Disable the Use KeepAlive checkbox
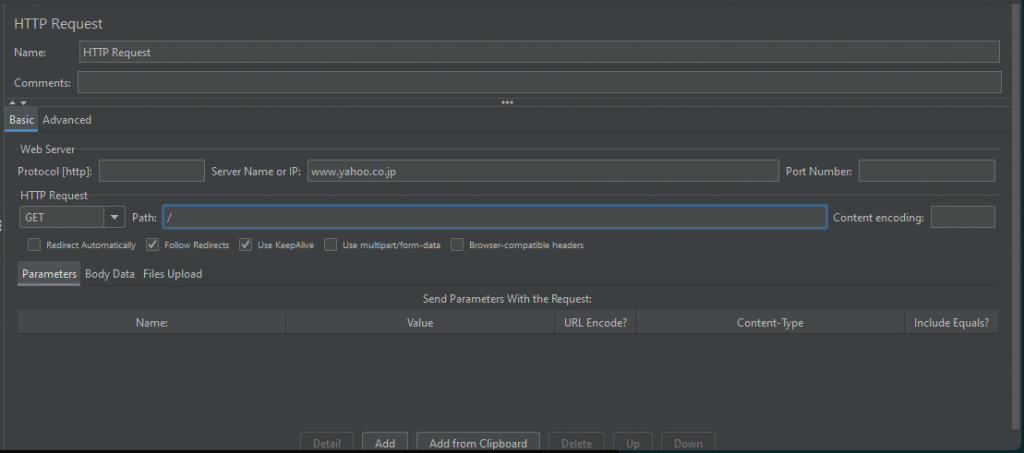The height and width of the screenshot is (453, 1024). click(x=246, y=245)
